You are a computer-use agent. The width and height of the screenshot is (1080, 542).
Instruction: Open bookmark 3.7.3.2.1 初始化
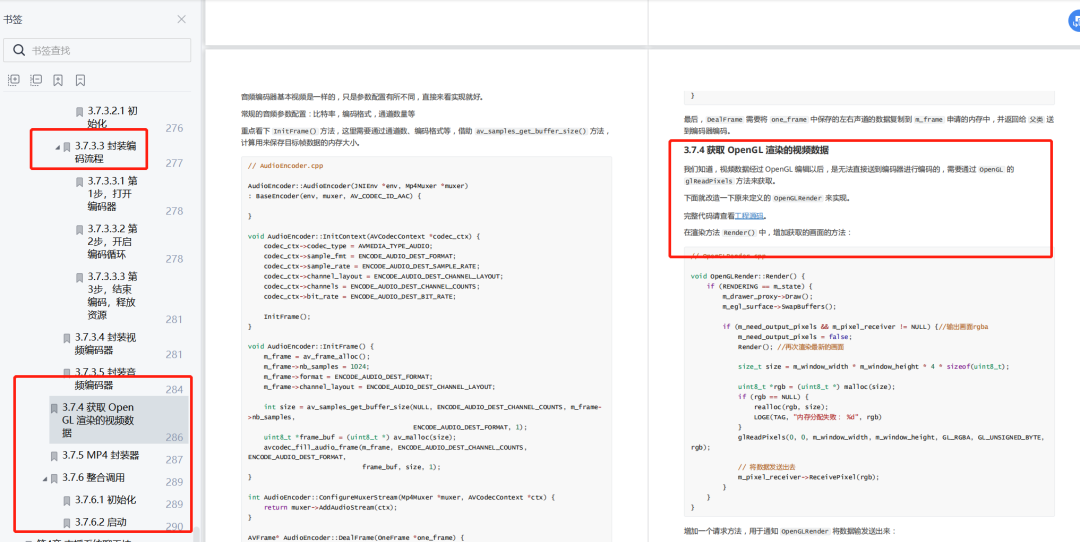click(114, 117)
